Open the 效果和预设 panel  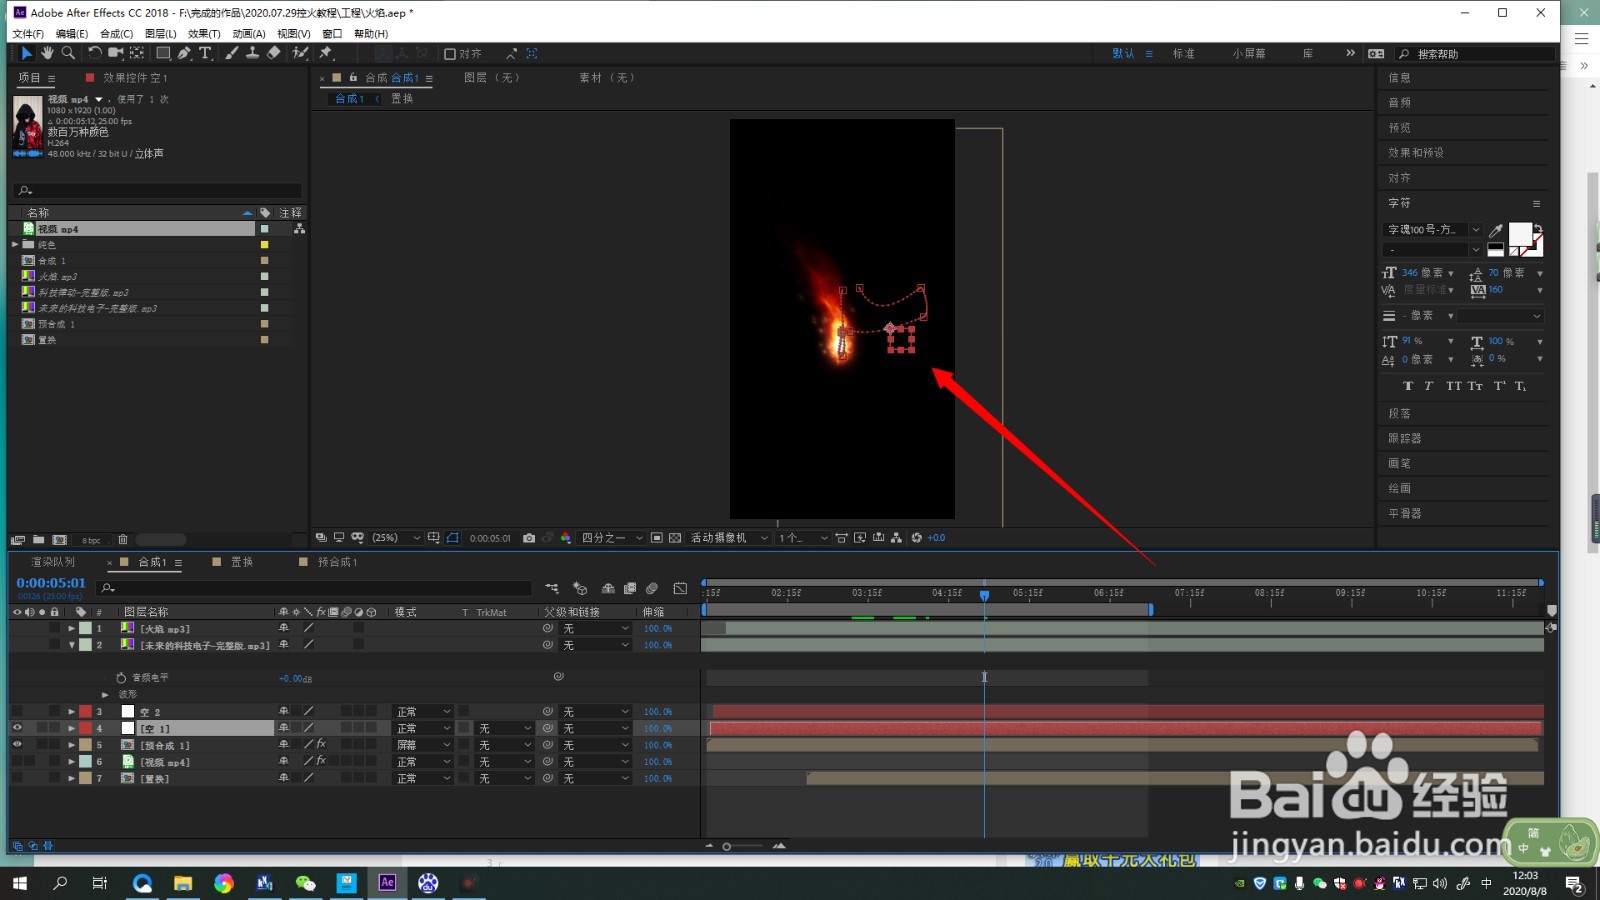pos(1416,153)
